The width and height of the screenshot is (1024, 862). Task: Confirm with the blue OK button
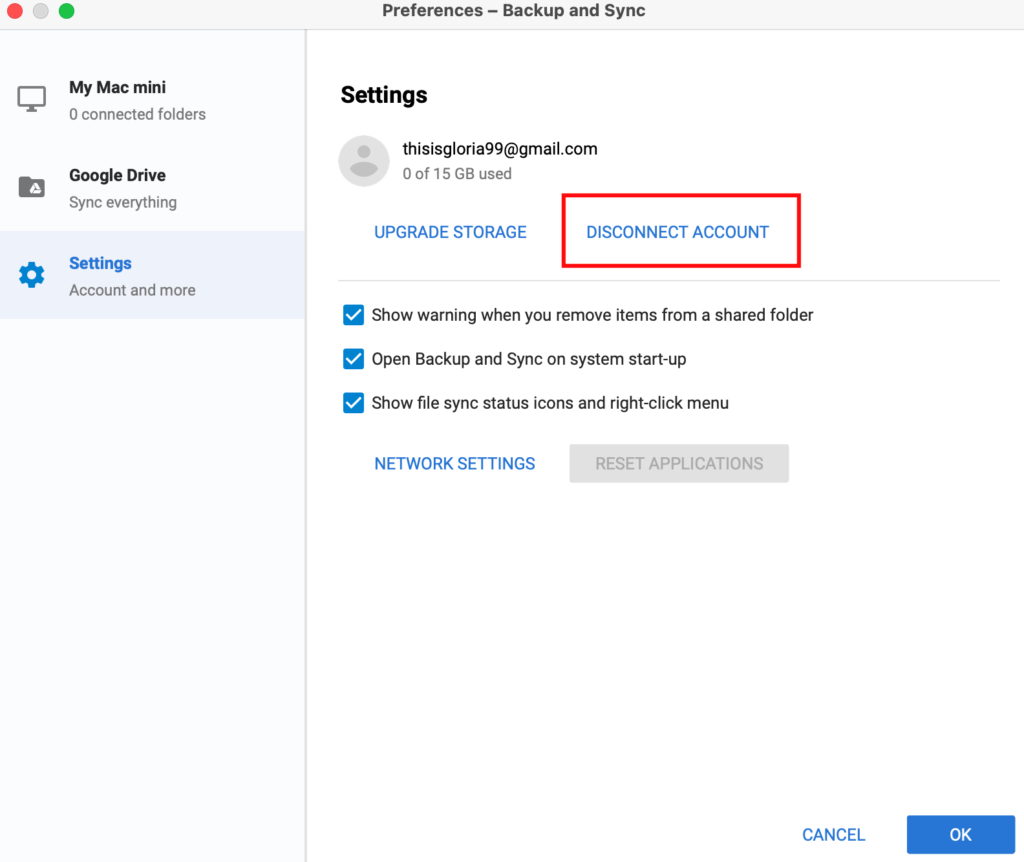point(960,835)
